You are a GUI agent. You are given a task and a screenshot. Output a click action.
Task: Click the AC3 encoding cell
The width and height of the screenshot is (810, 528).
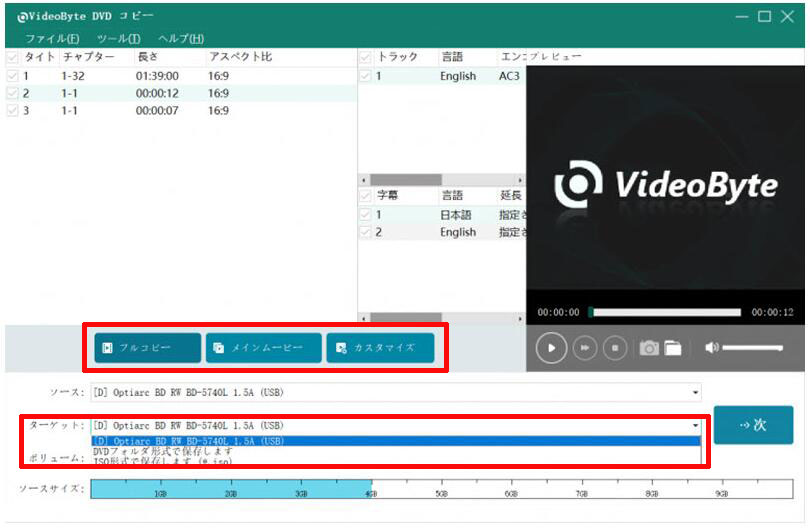509,76
